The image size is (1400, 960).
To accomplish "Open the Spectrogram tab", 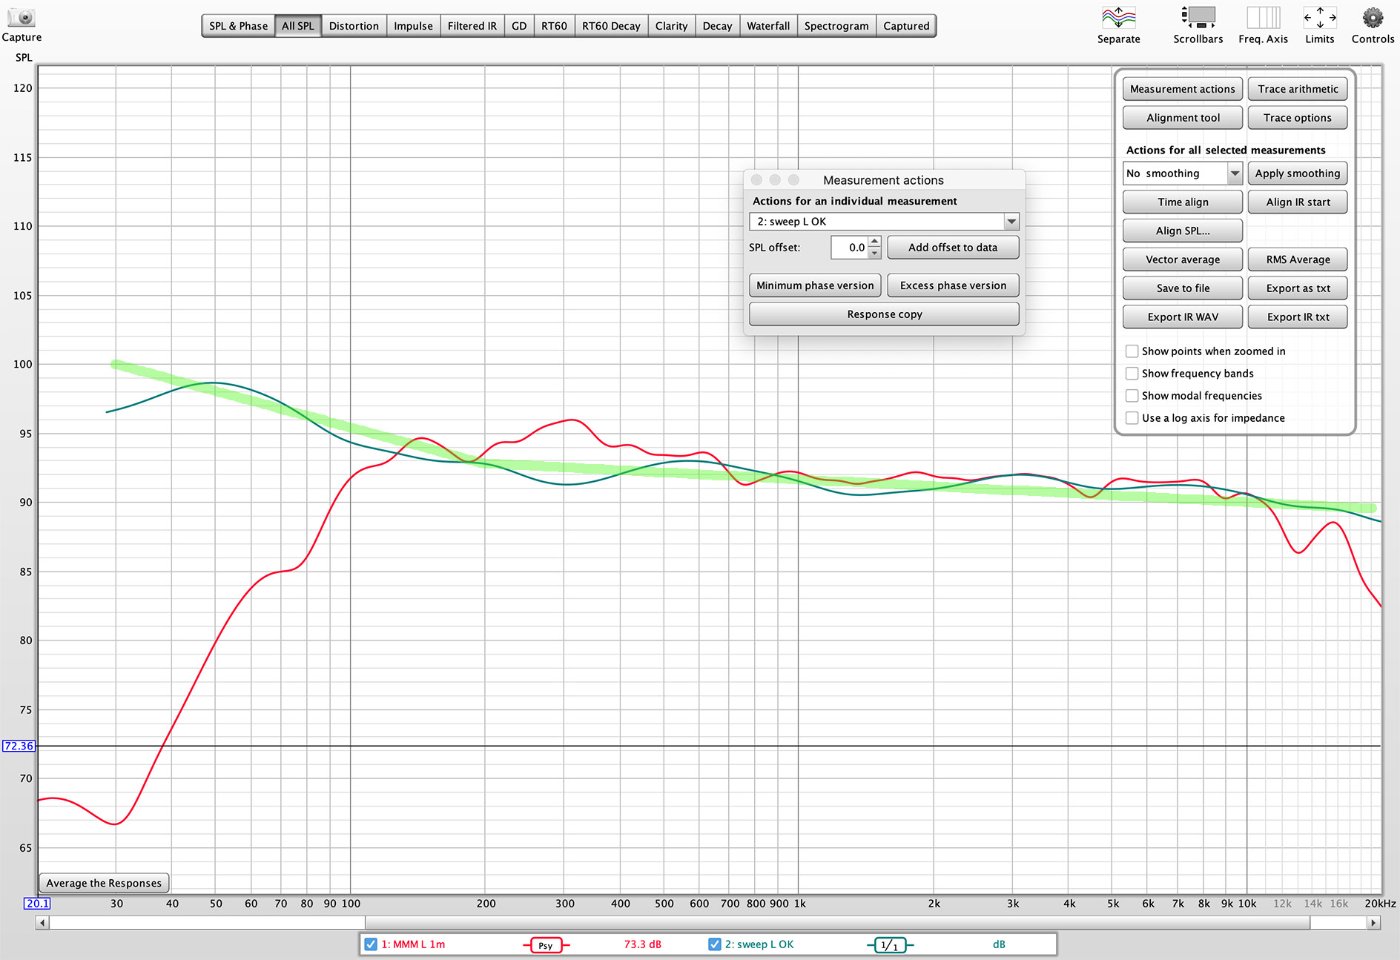I will (x=836, y=26).
